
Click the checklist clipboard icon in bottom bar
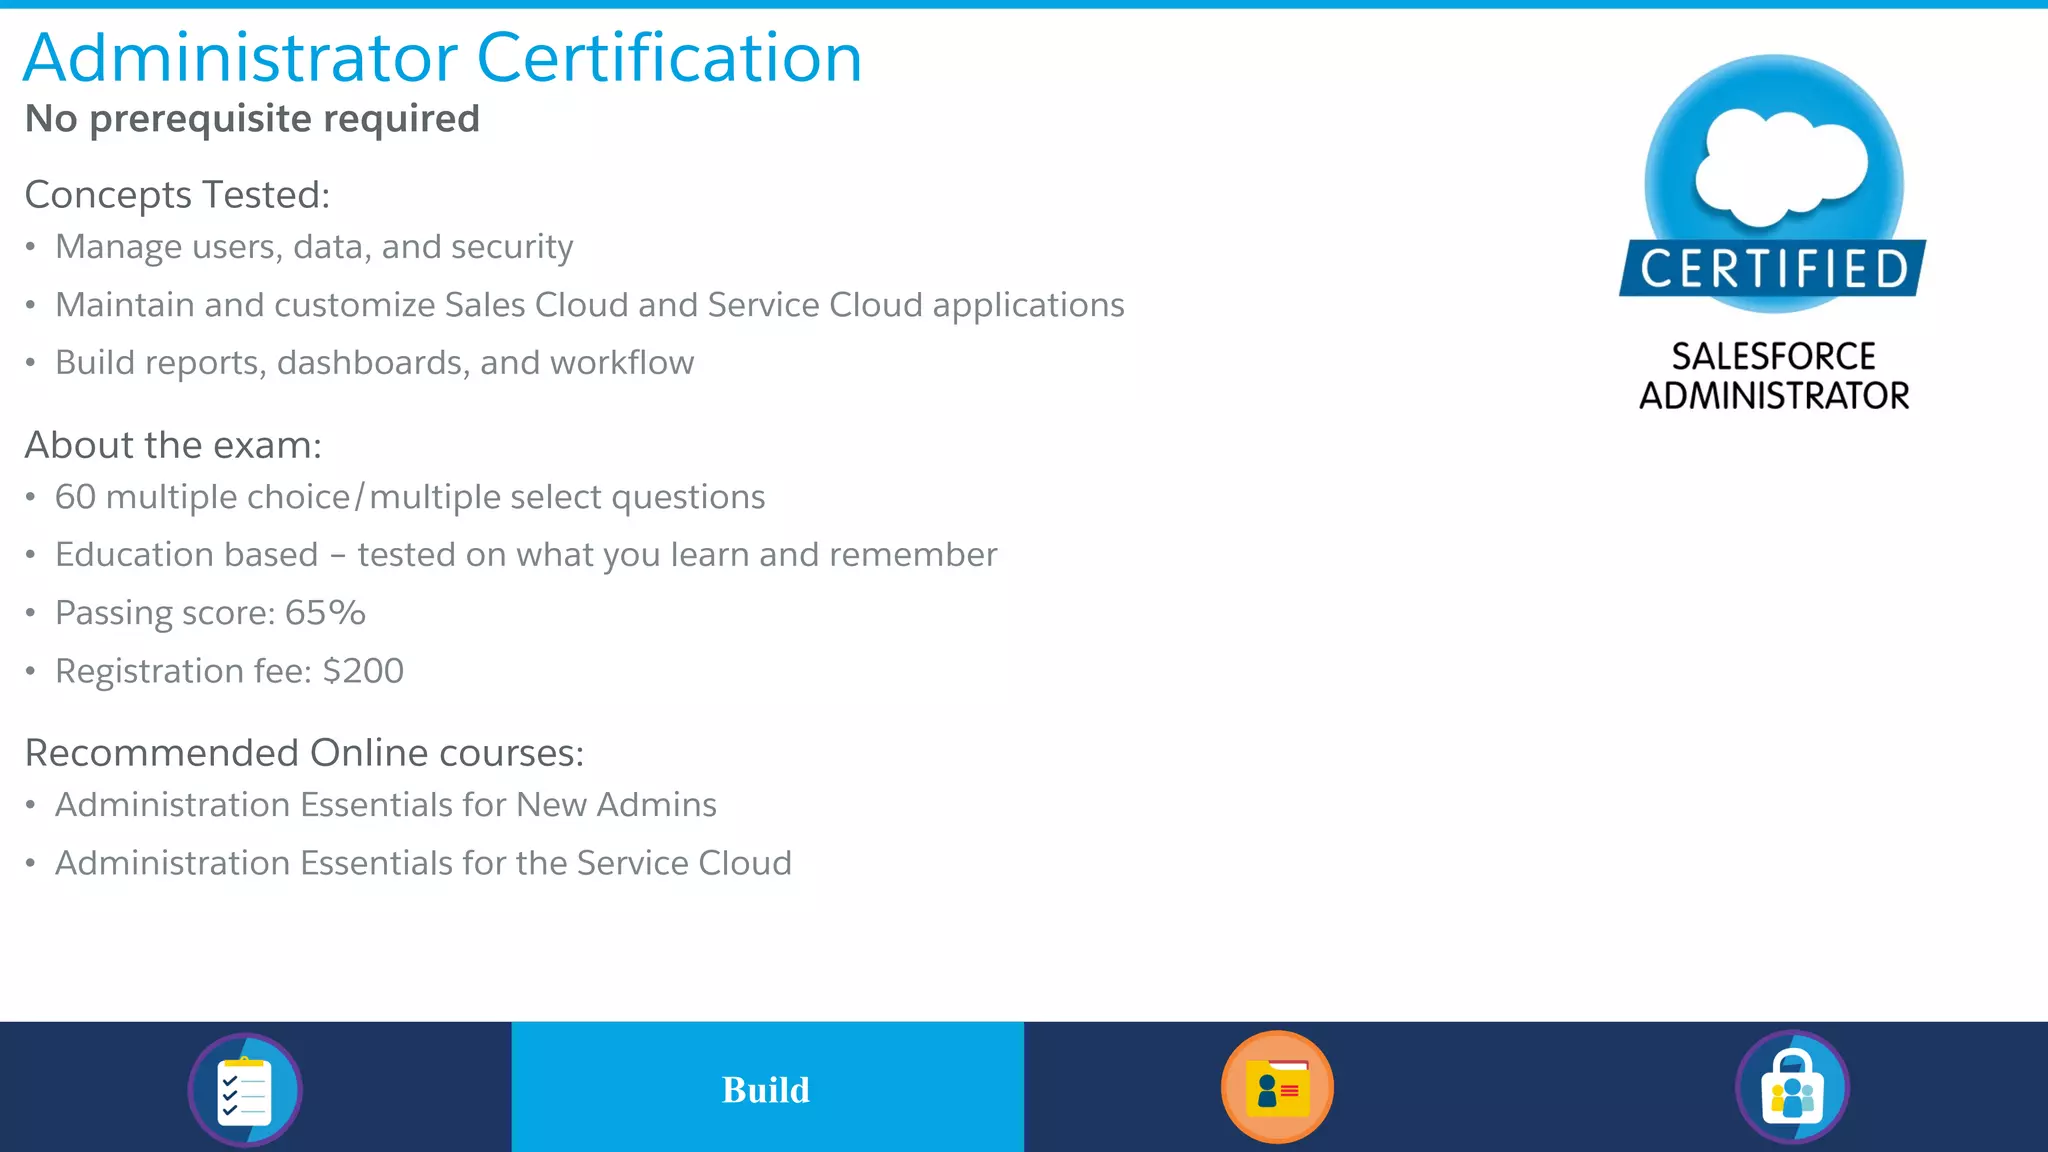coord(245,1090)
